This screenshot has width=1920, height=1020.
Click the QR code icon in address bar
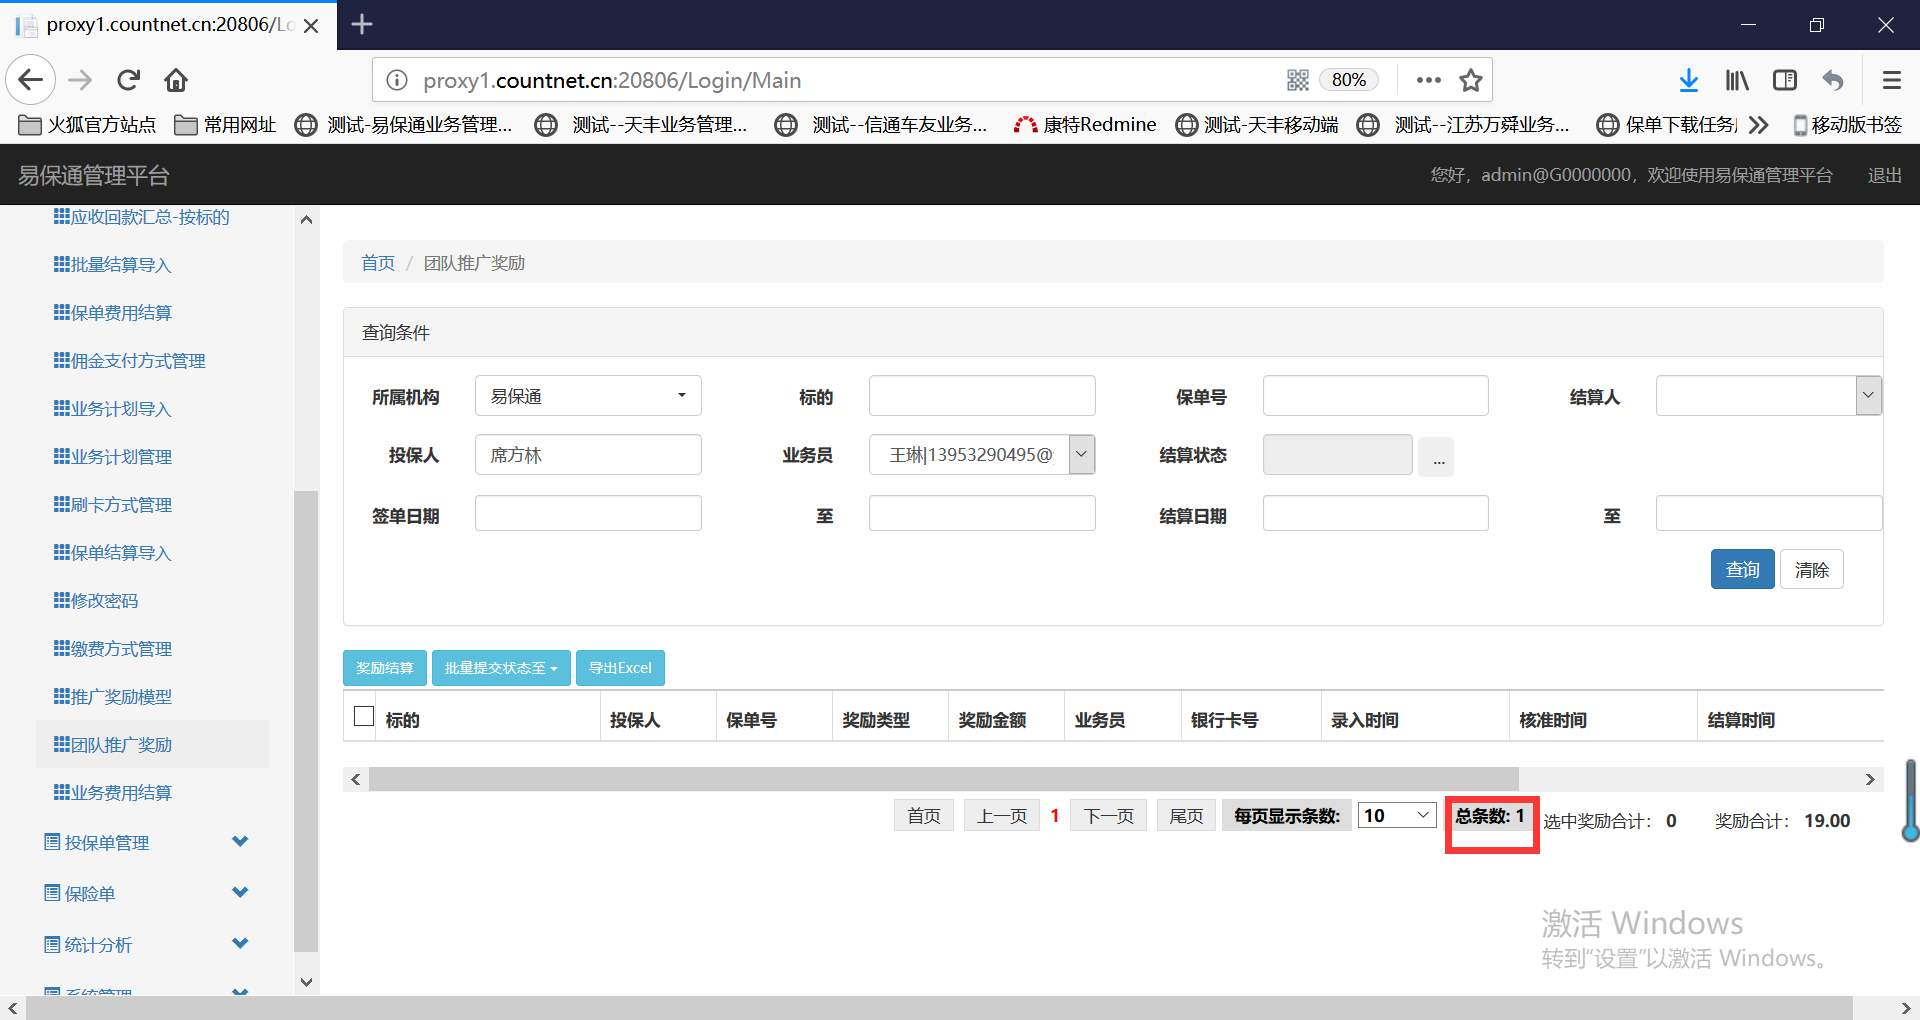1297,80
